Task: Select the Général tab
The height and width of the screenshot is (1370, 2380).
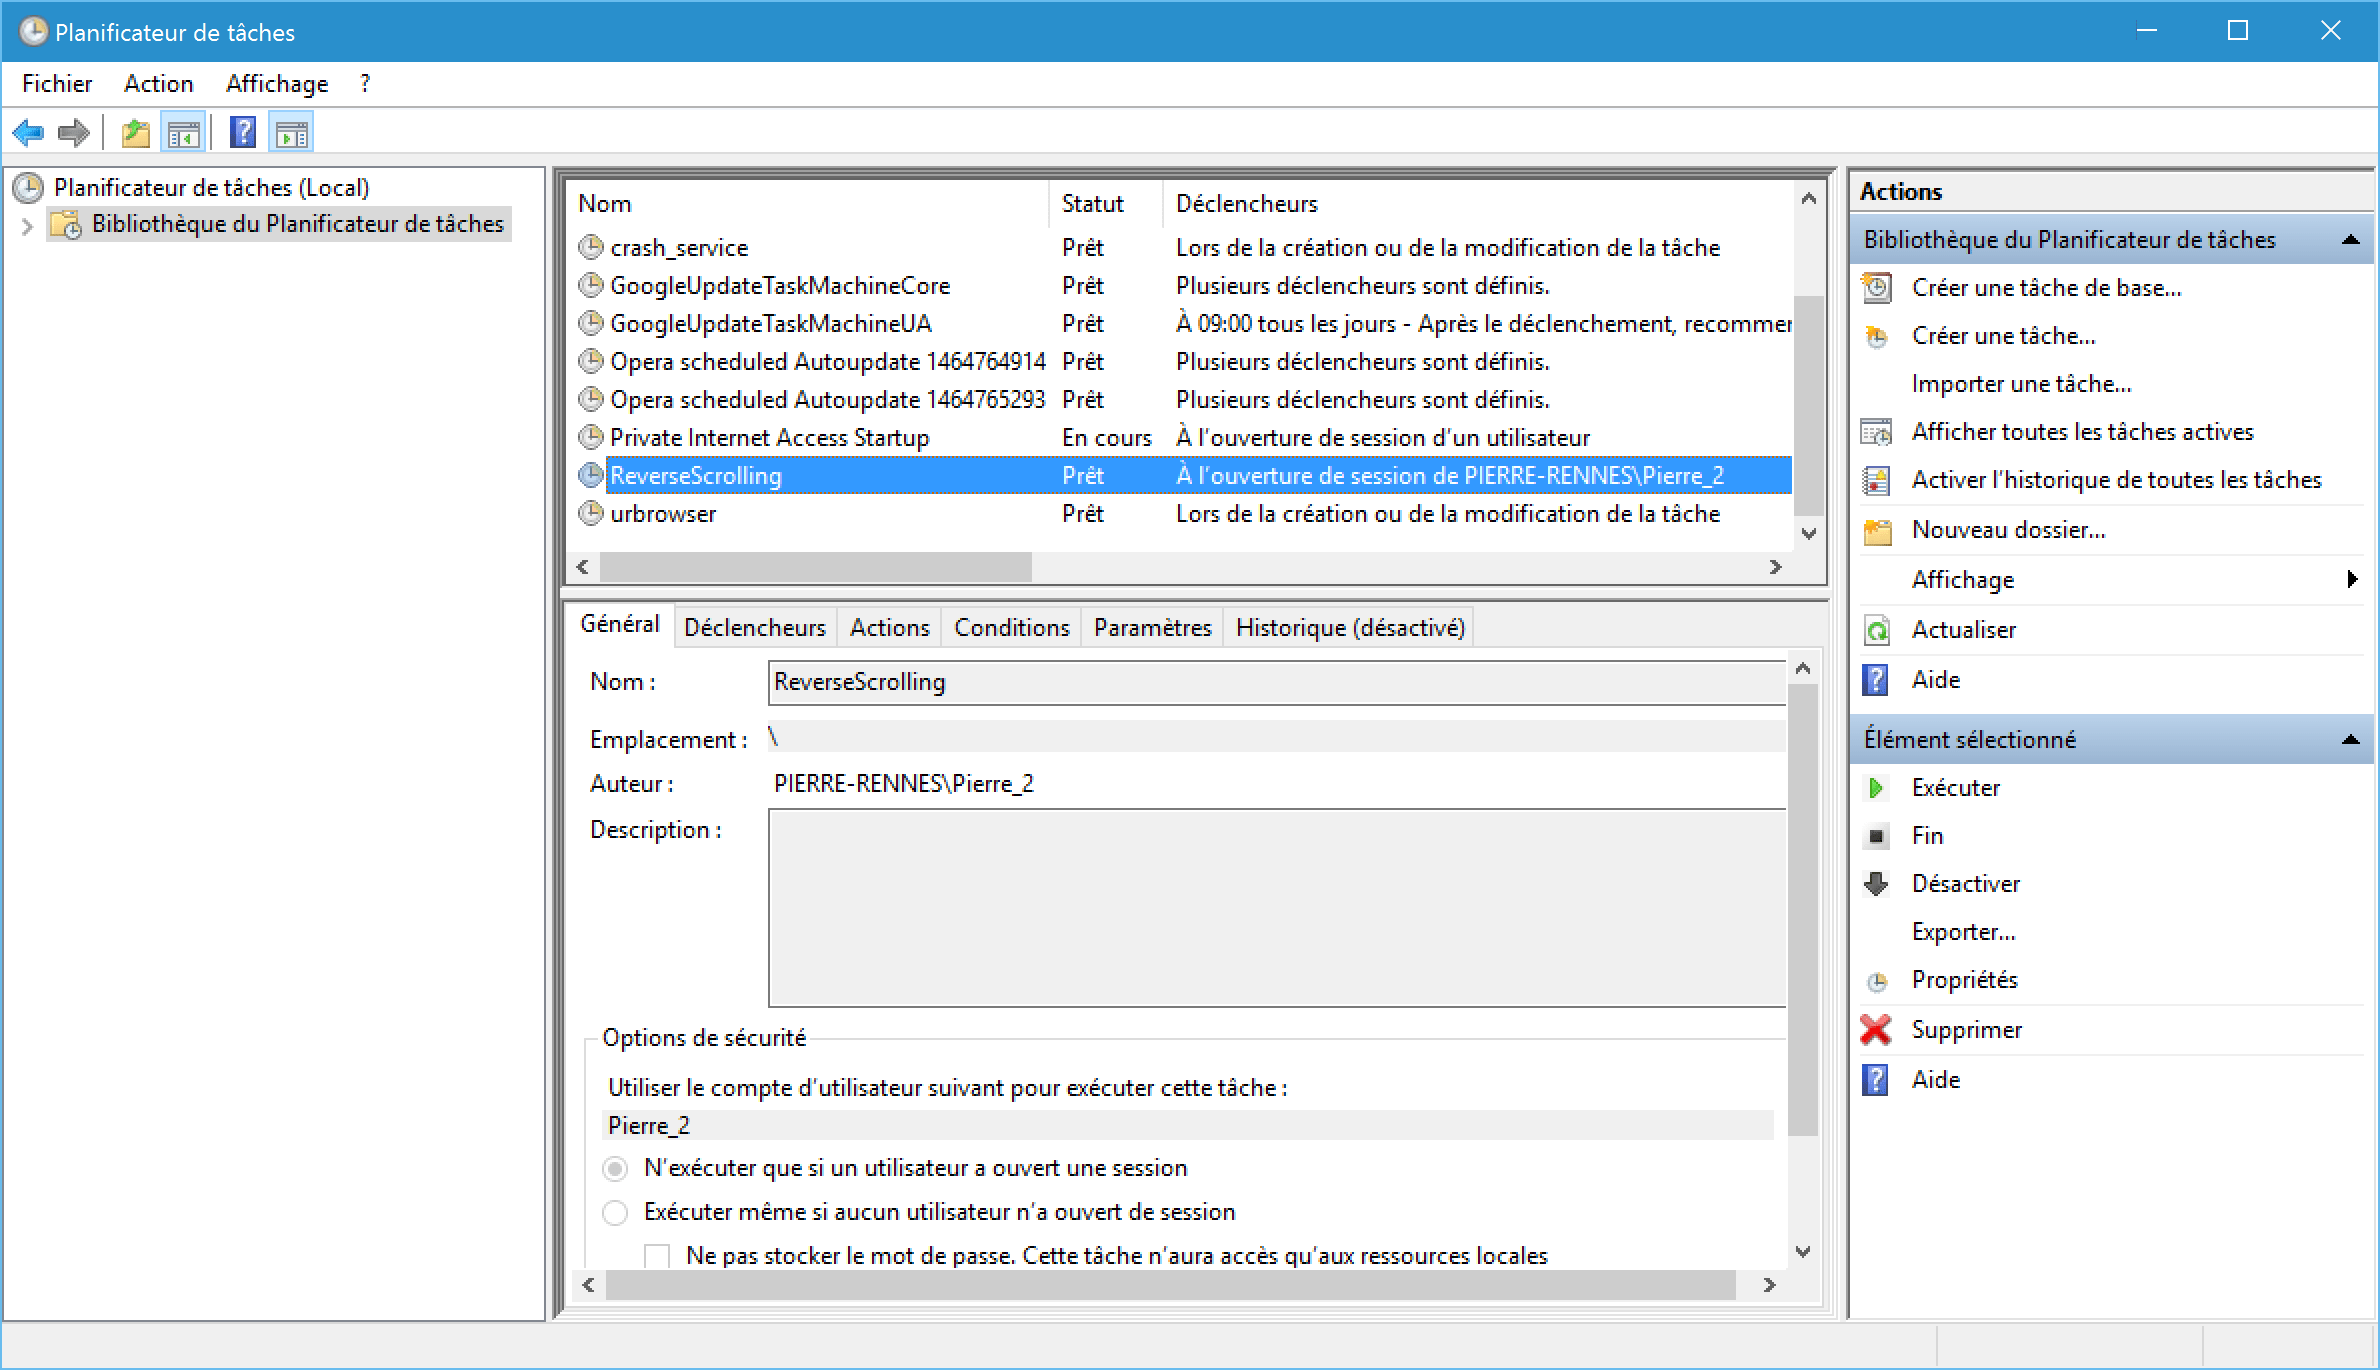Action: (x=620, y=624)
